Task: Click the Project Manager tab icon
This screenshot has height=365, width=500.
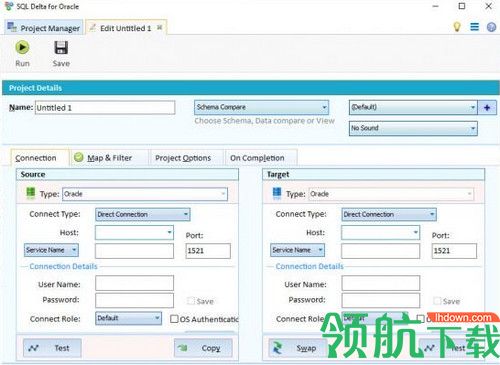Action: [12, 27]
